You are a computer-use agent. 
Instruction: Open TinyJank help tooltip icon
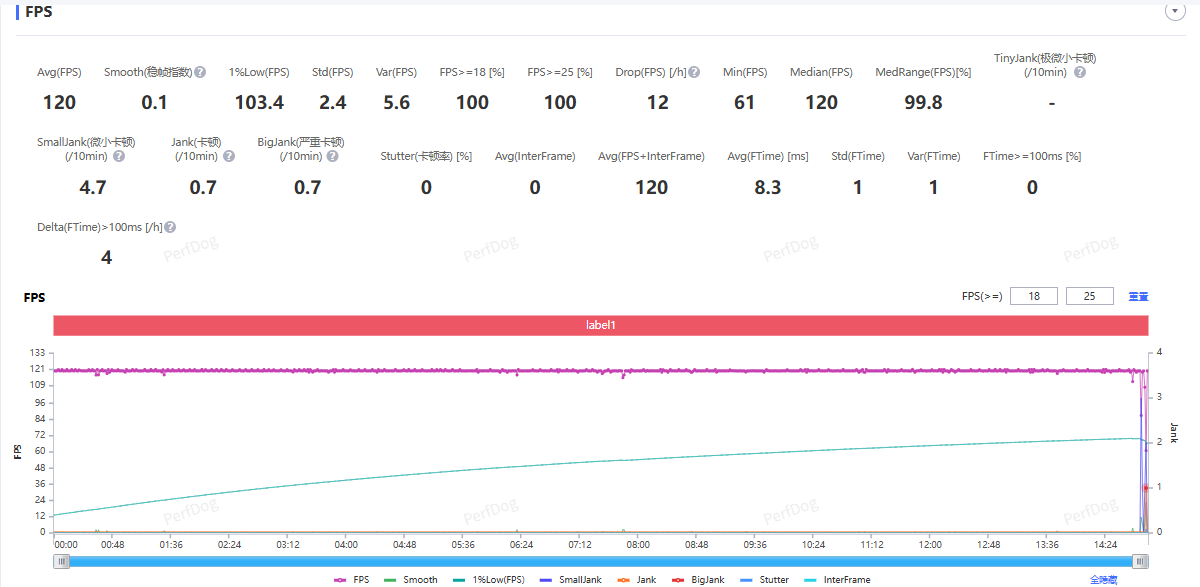(x=1079, y=72)
